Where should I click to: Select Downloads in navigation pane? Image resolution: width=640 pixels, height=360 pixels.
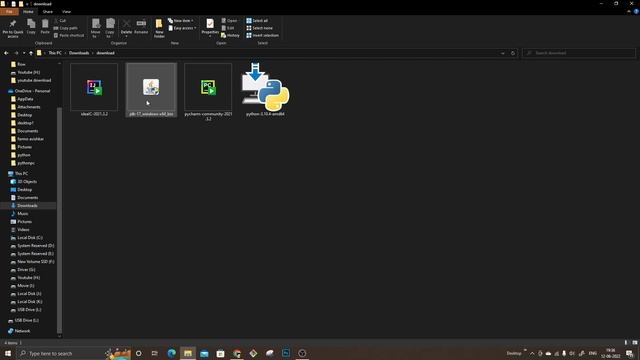pyautogui.click(x=27, y=206)
